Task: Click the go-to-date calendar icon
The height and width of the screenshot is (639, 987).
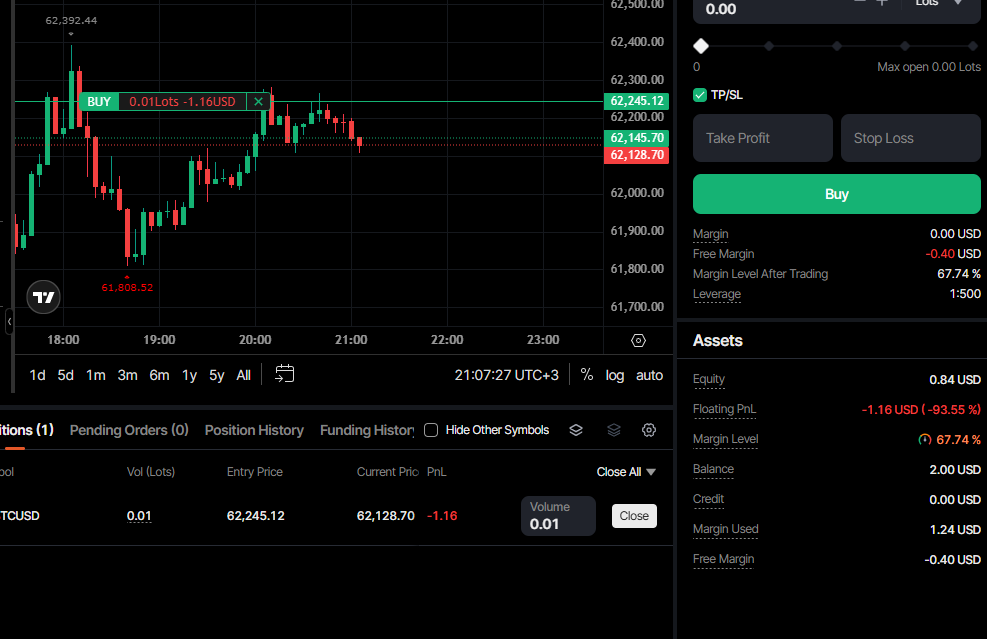Action: pyautogui.click(x=285, y=374)
